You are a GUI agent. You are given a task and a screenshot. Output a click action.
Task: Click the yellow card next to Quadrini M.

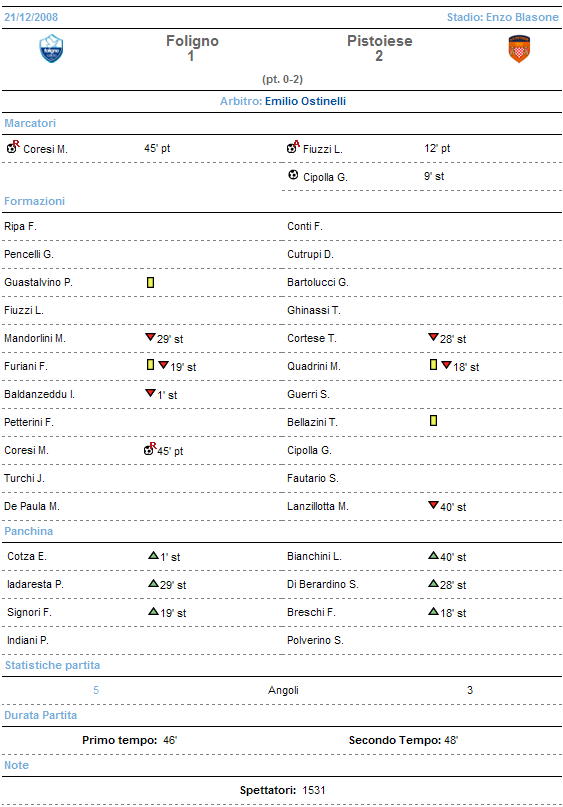(x=433, y=365)
